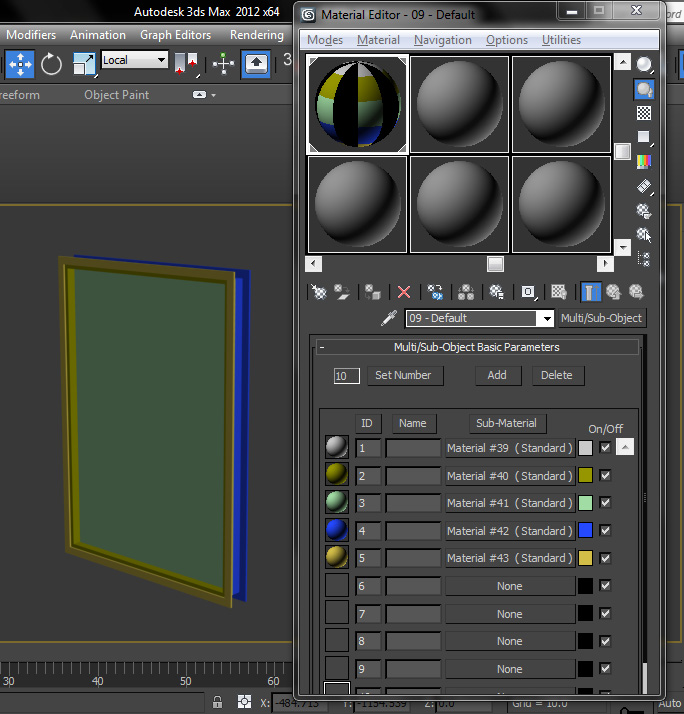The height and width of the screenshot is (714, 684).
Task: Open Material/Map Navigator icon
Action: tap(644, 259)
